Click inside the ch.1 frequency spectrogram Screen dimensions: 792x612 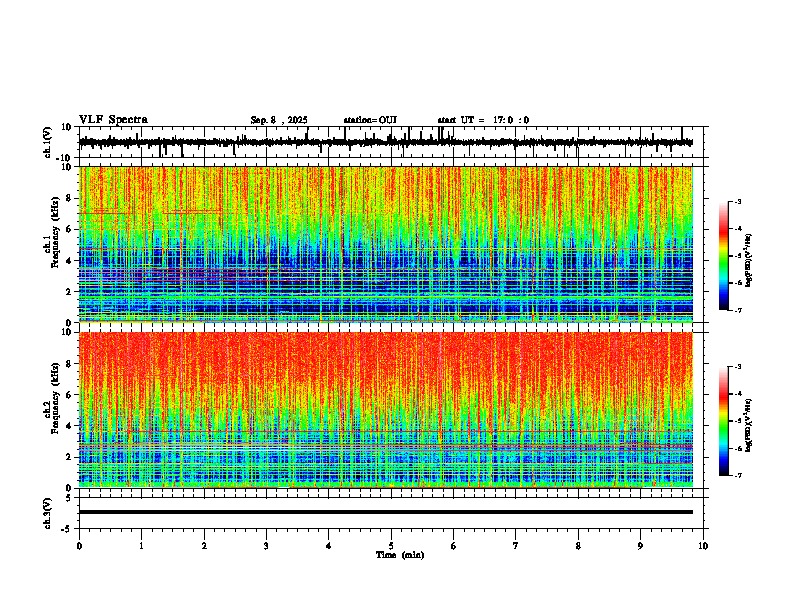pyautogui.click(x=386, y=244)
